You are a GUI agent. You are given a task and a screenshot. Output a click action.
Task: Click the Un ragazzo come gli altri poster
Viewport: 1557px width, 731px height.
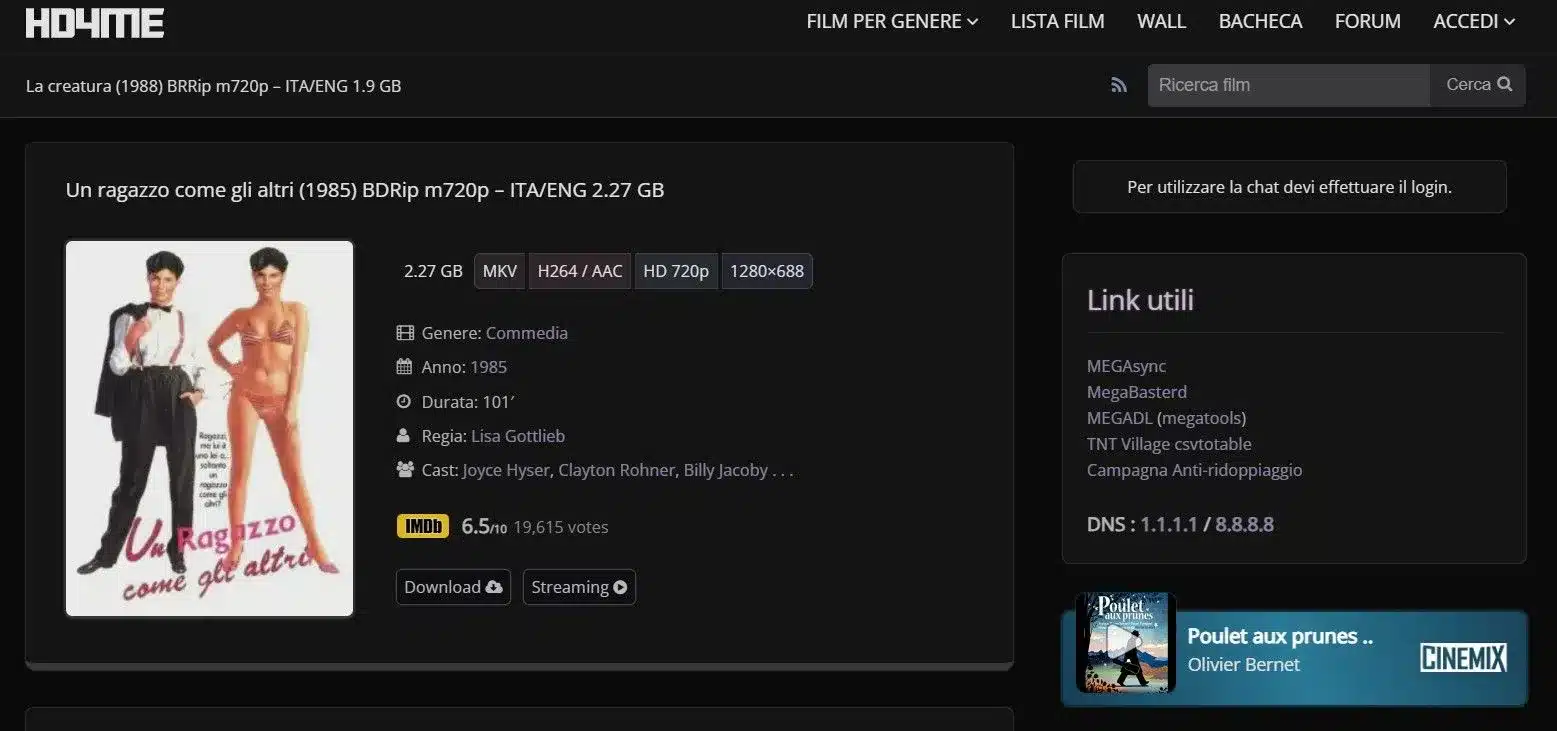click(x=210, y=428)
